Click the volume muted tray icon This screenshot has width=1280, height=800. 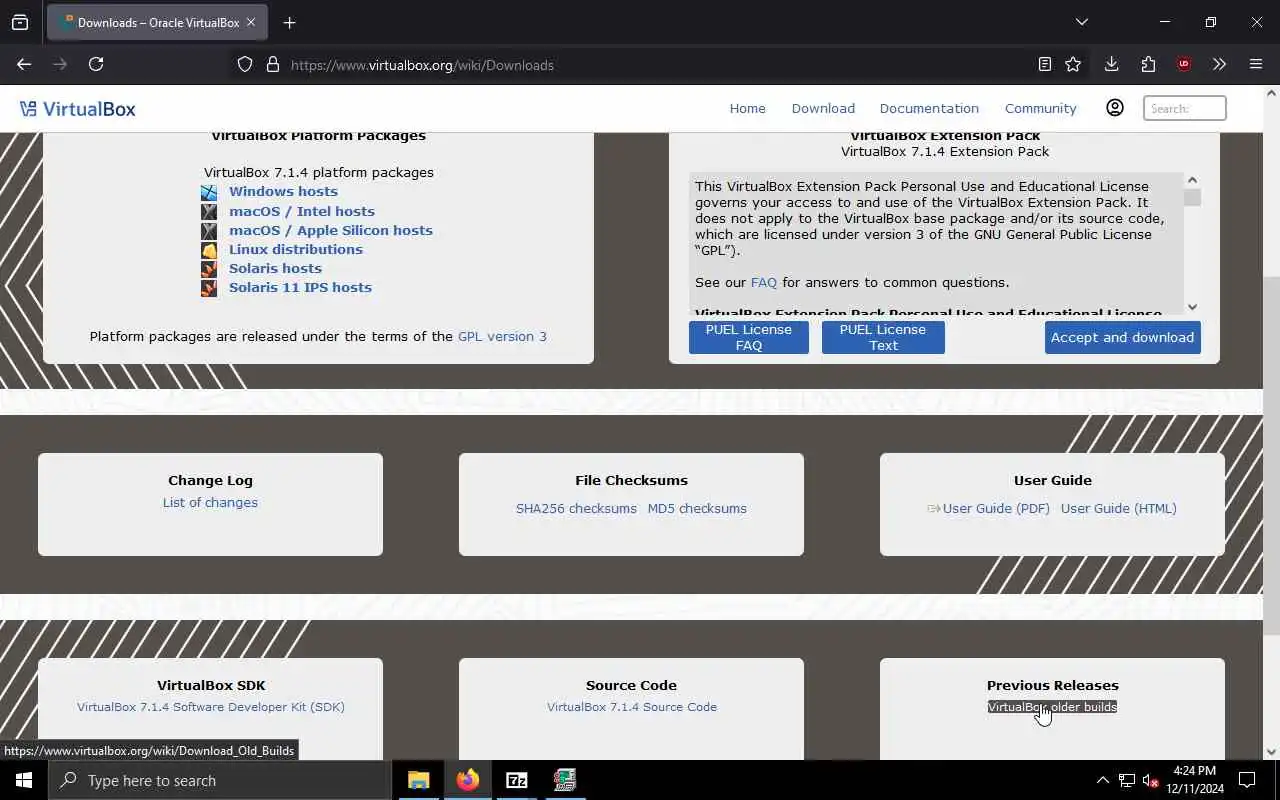pyautogui.click(x=1150, y=780)
